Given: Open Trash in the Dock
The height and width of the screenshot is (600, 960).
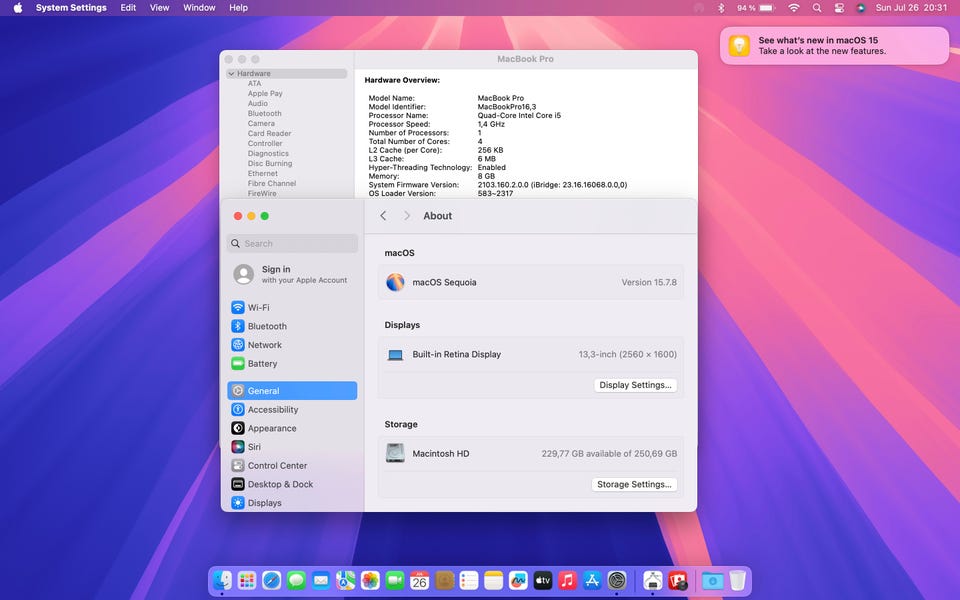Looking at the screenshot, I should click(738, 580).
